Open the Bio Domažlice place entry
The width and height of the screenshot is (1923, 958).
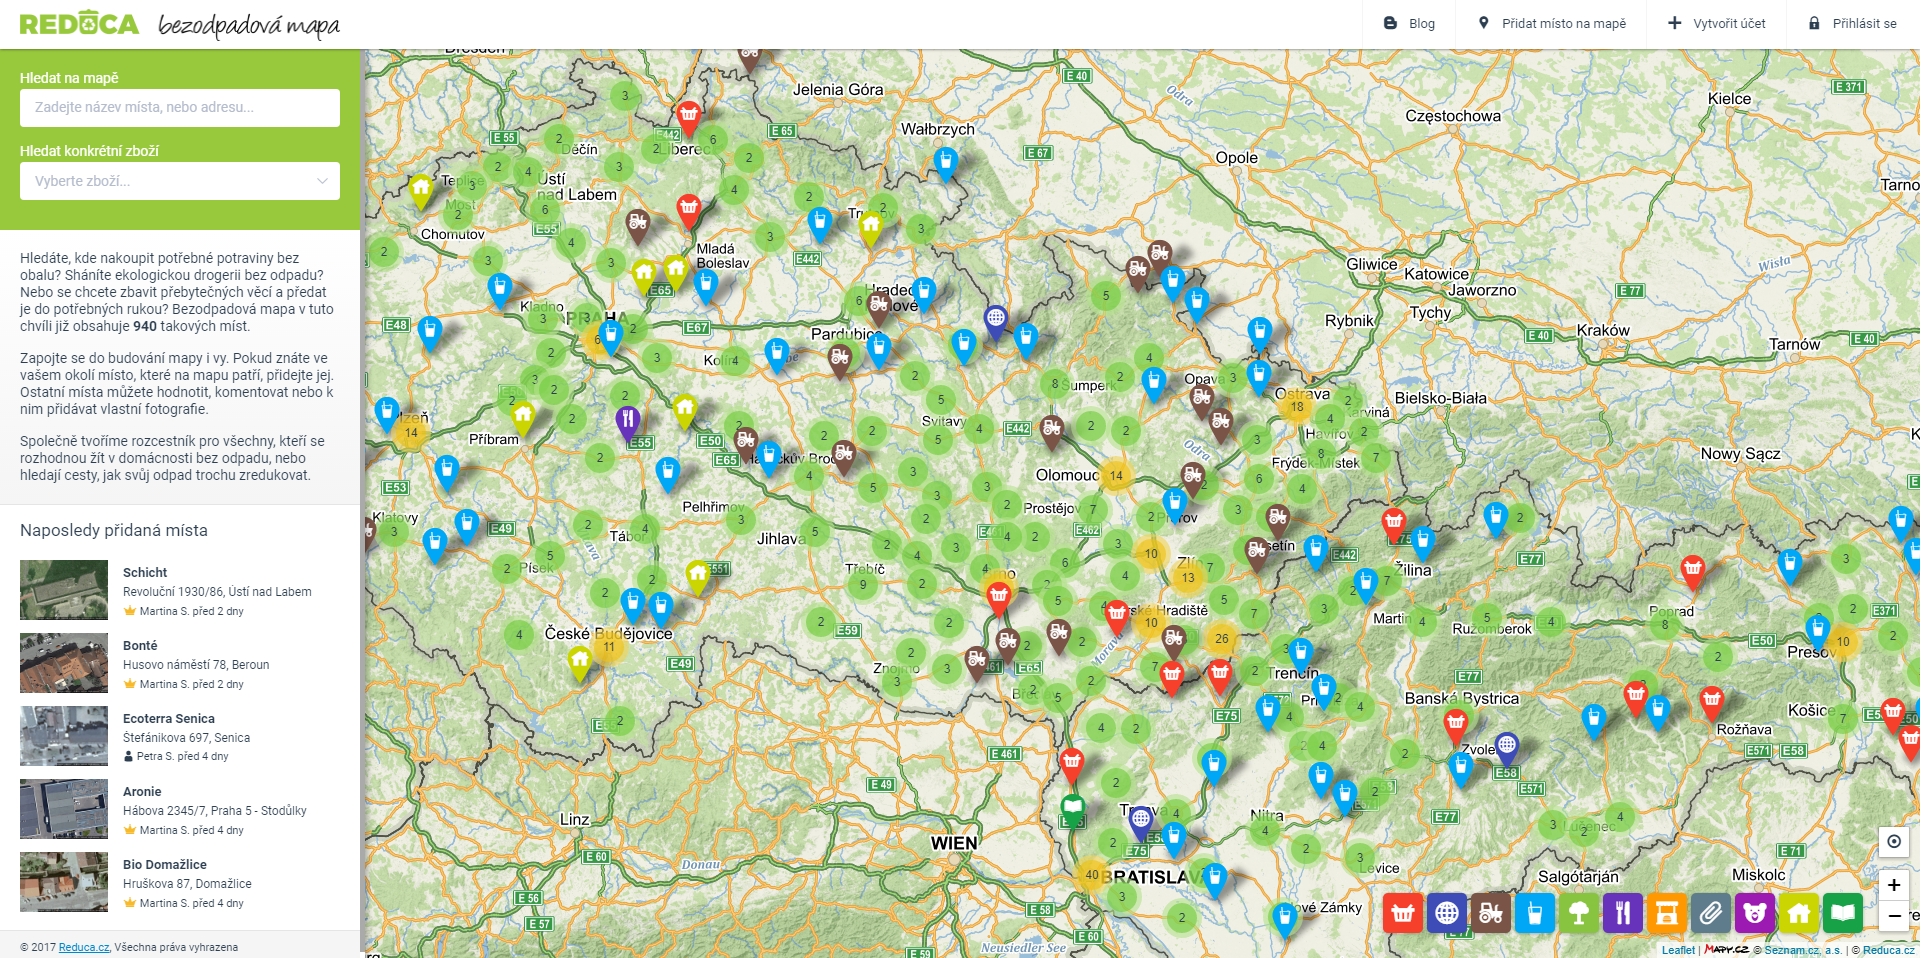[x=165, y=865]
